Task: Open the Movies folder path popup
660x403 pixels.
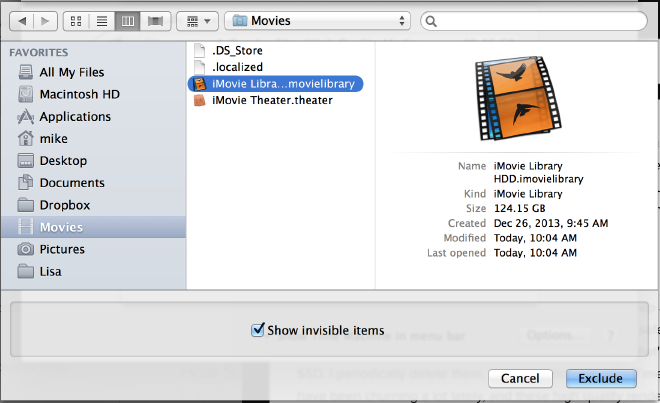Action: 317,21
